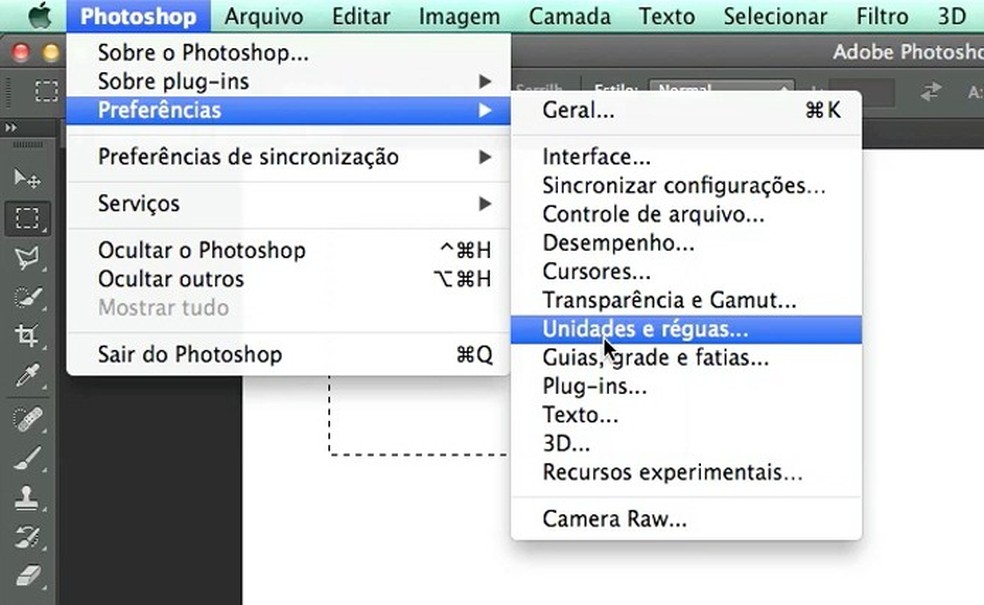984x605 pixels.
Task: Open the Filtro menu
Action: point(881,16)
